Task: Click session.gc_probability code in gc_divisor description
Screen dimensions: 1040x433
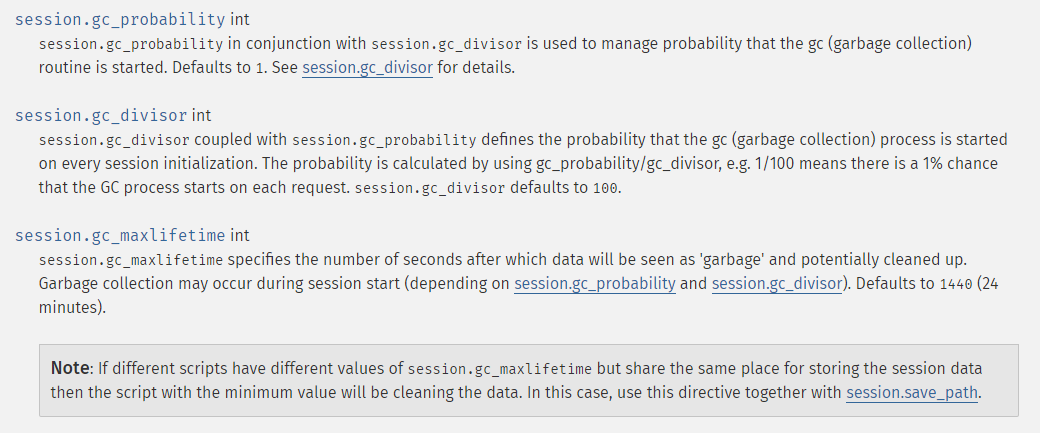Action: pos(384,140)
